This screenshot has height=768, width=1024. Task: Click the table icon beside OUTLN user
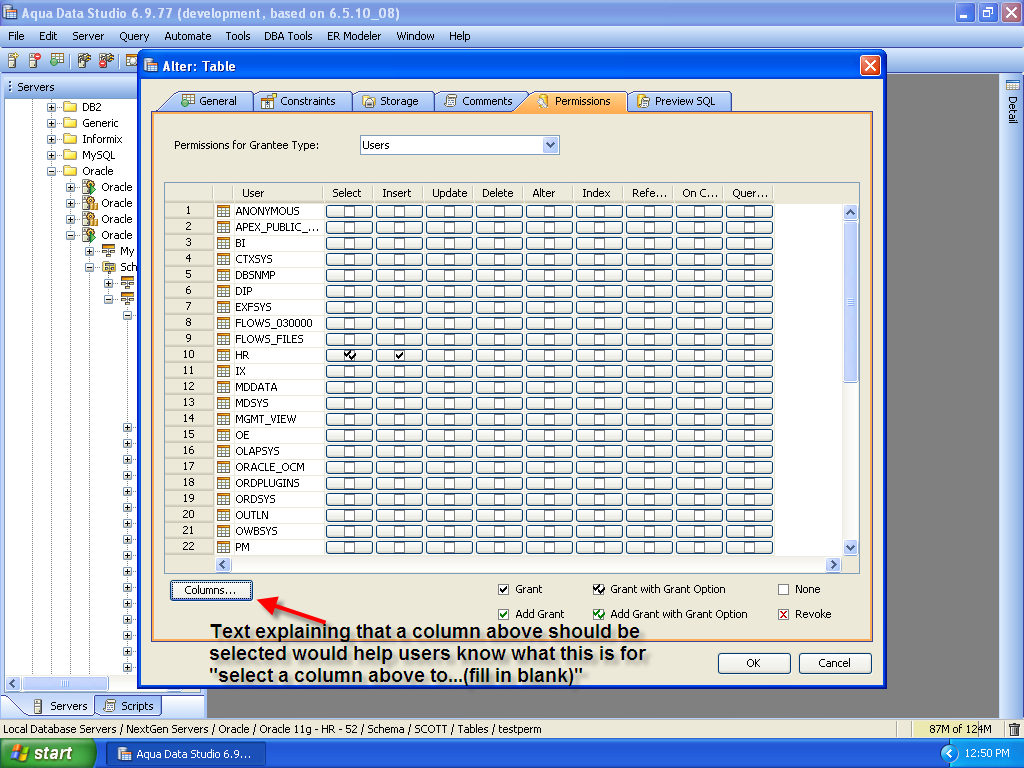[x=223, y=515]
